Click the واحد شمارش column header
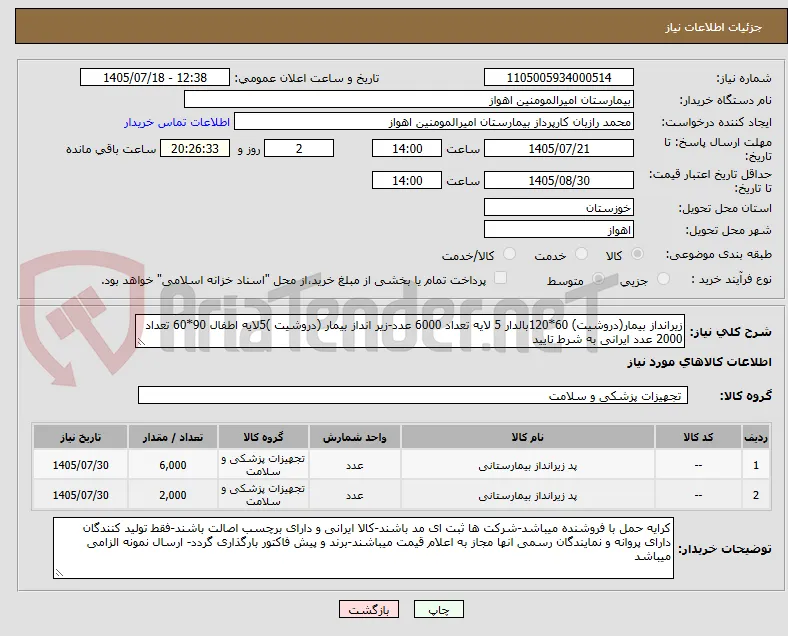788x636 pixels. coord(355,437)
